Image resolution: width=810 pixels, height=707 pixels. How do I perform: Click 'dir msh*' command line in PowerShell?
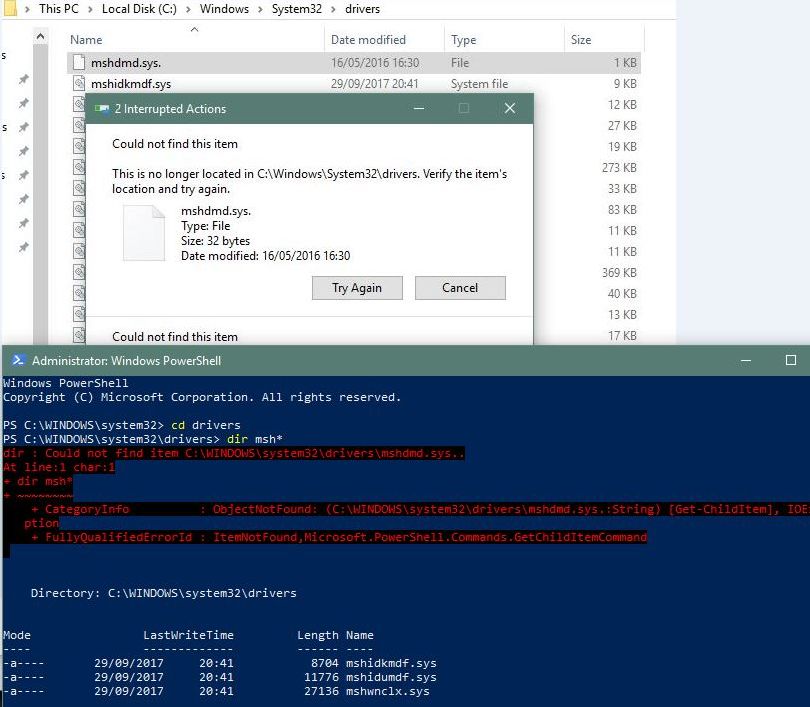click(255, 439)
